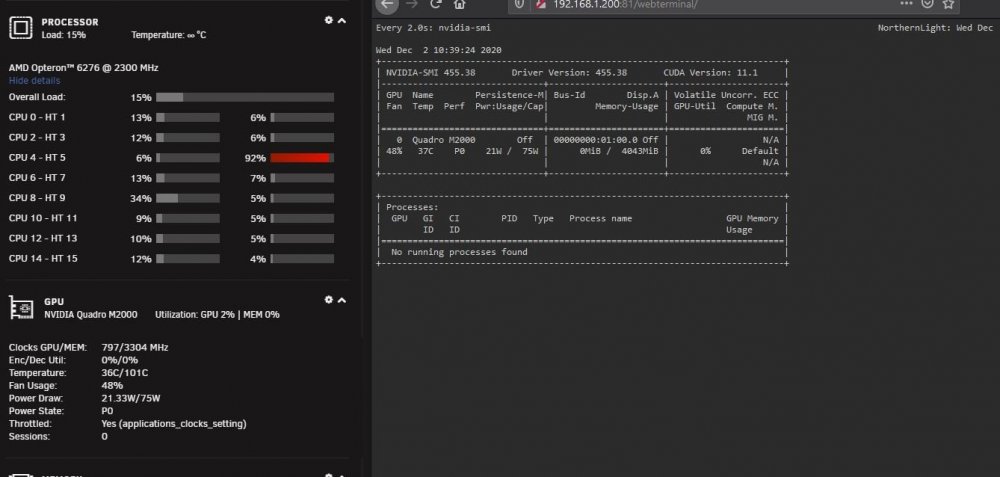Click the CPU 8 load bar at 34%
The height and width of the screenshot is (477, 1000).
click(x=188, y=198)
